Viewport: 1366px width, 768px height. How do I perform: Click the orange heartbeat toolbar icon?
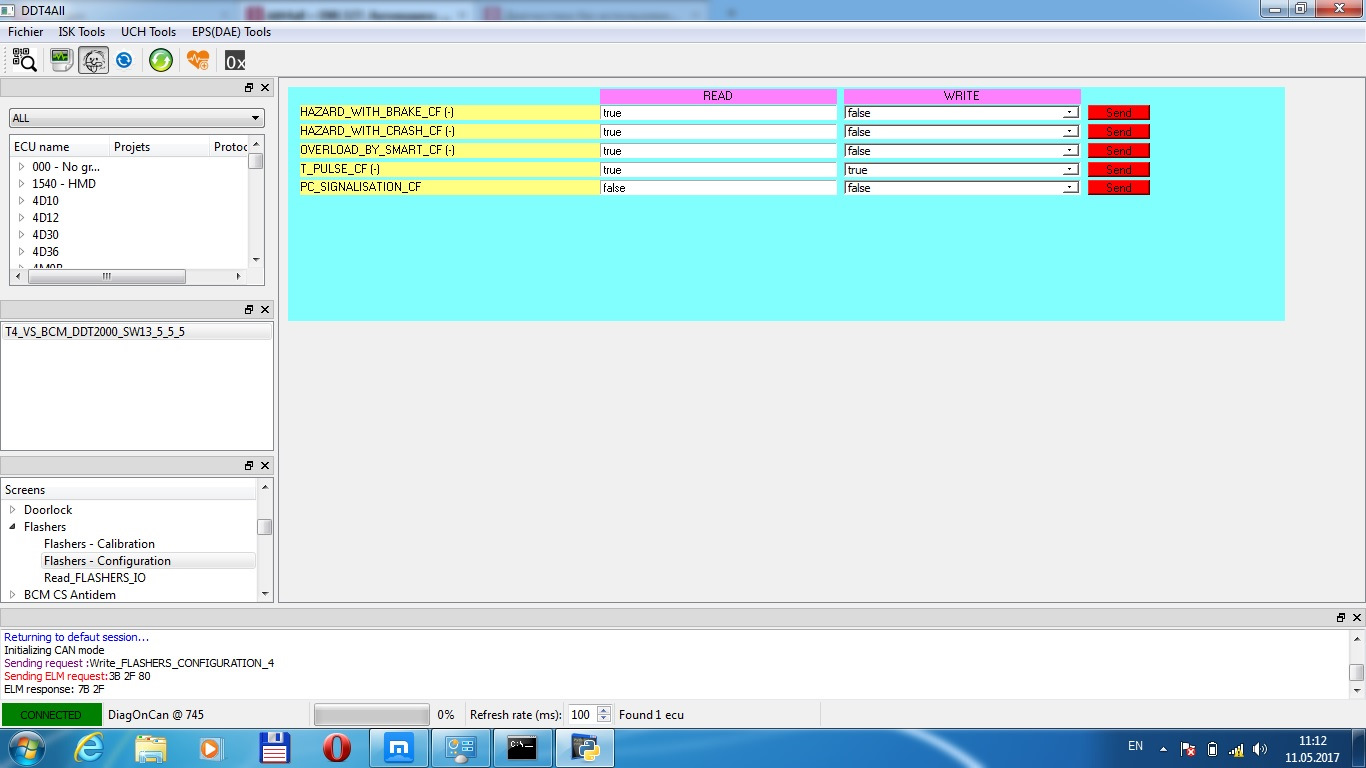click(x=198, y=60)
